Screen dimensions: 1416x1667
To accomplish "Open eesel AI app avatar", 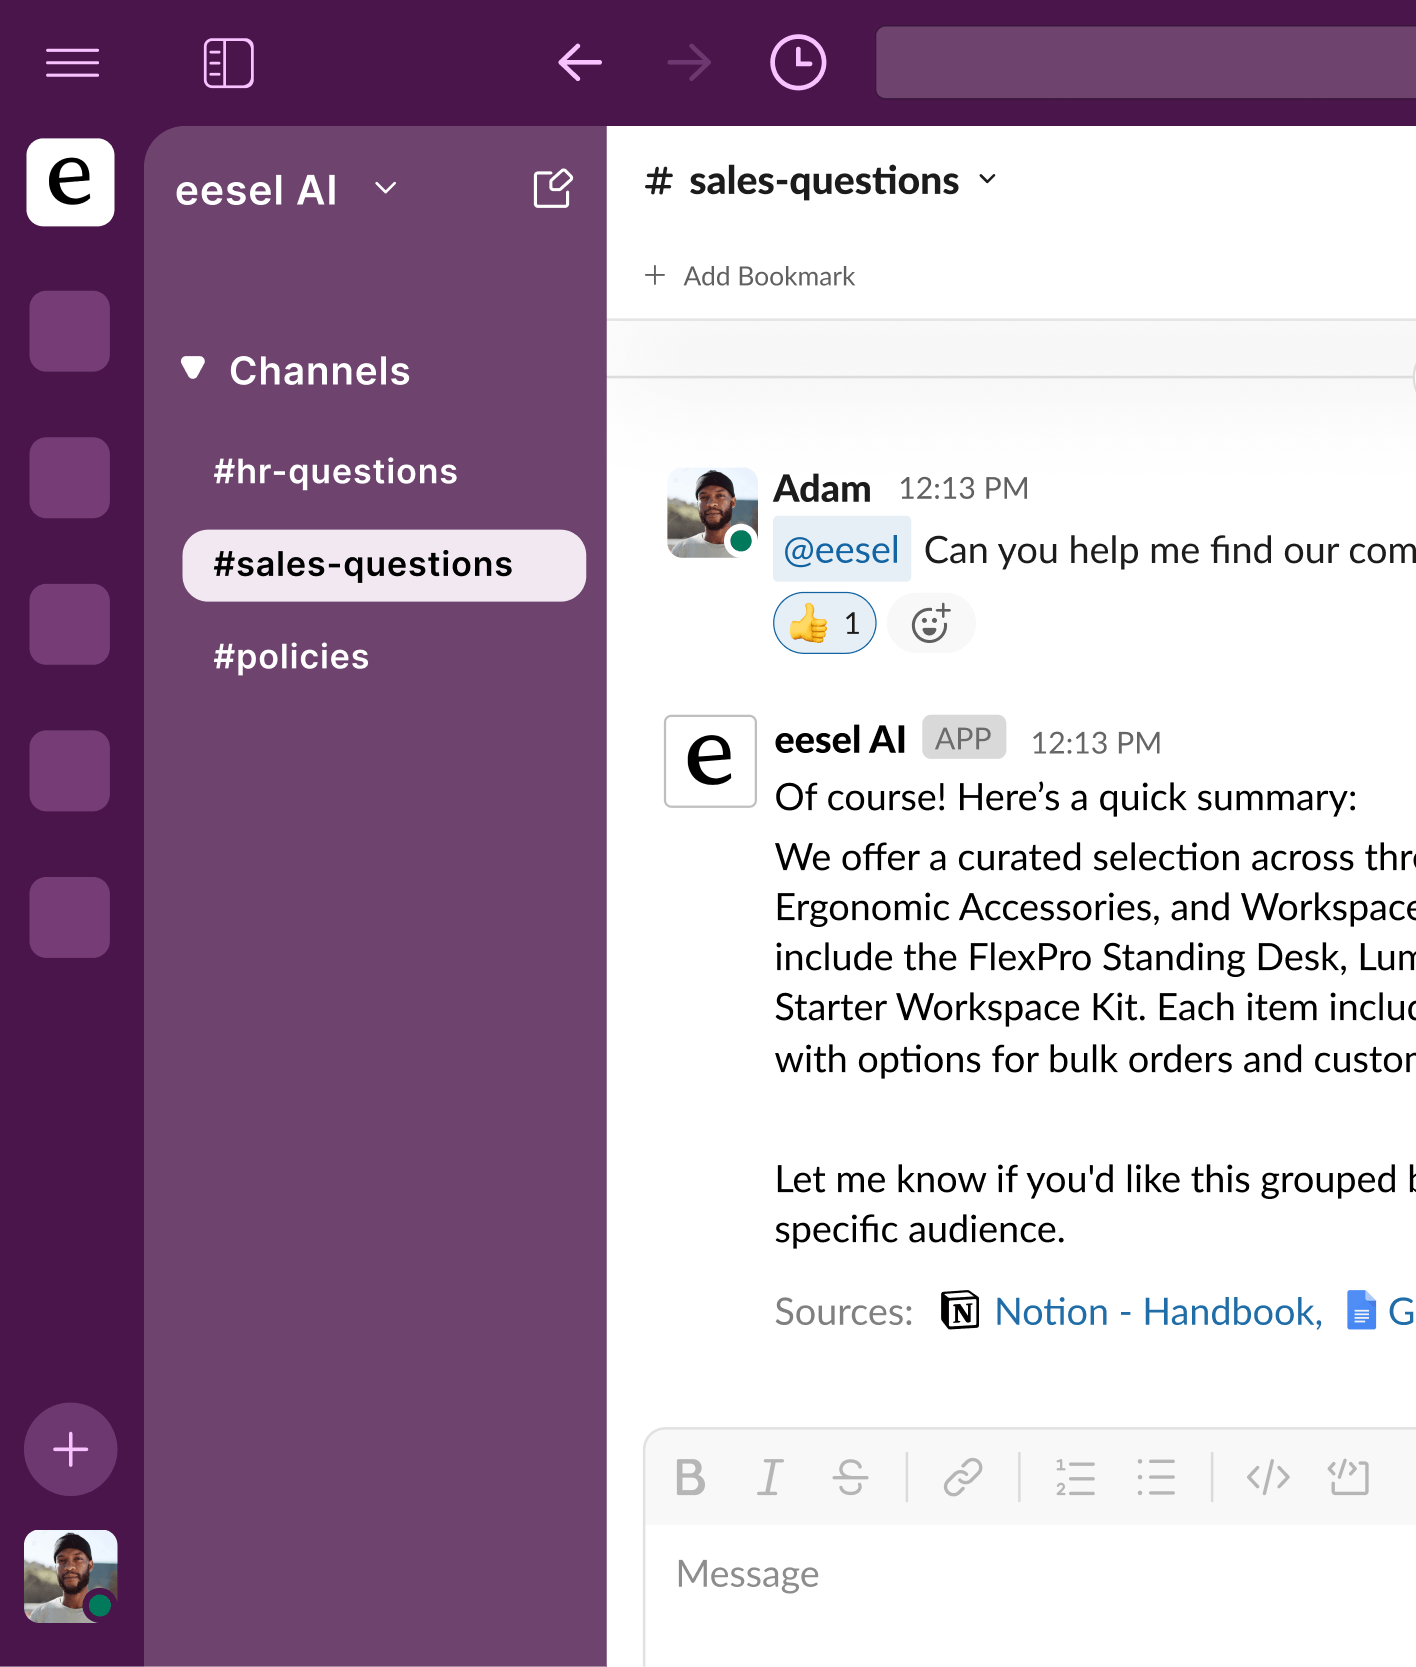I will (x=710, y=760).
